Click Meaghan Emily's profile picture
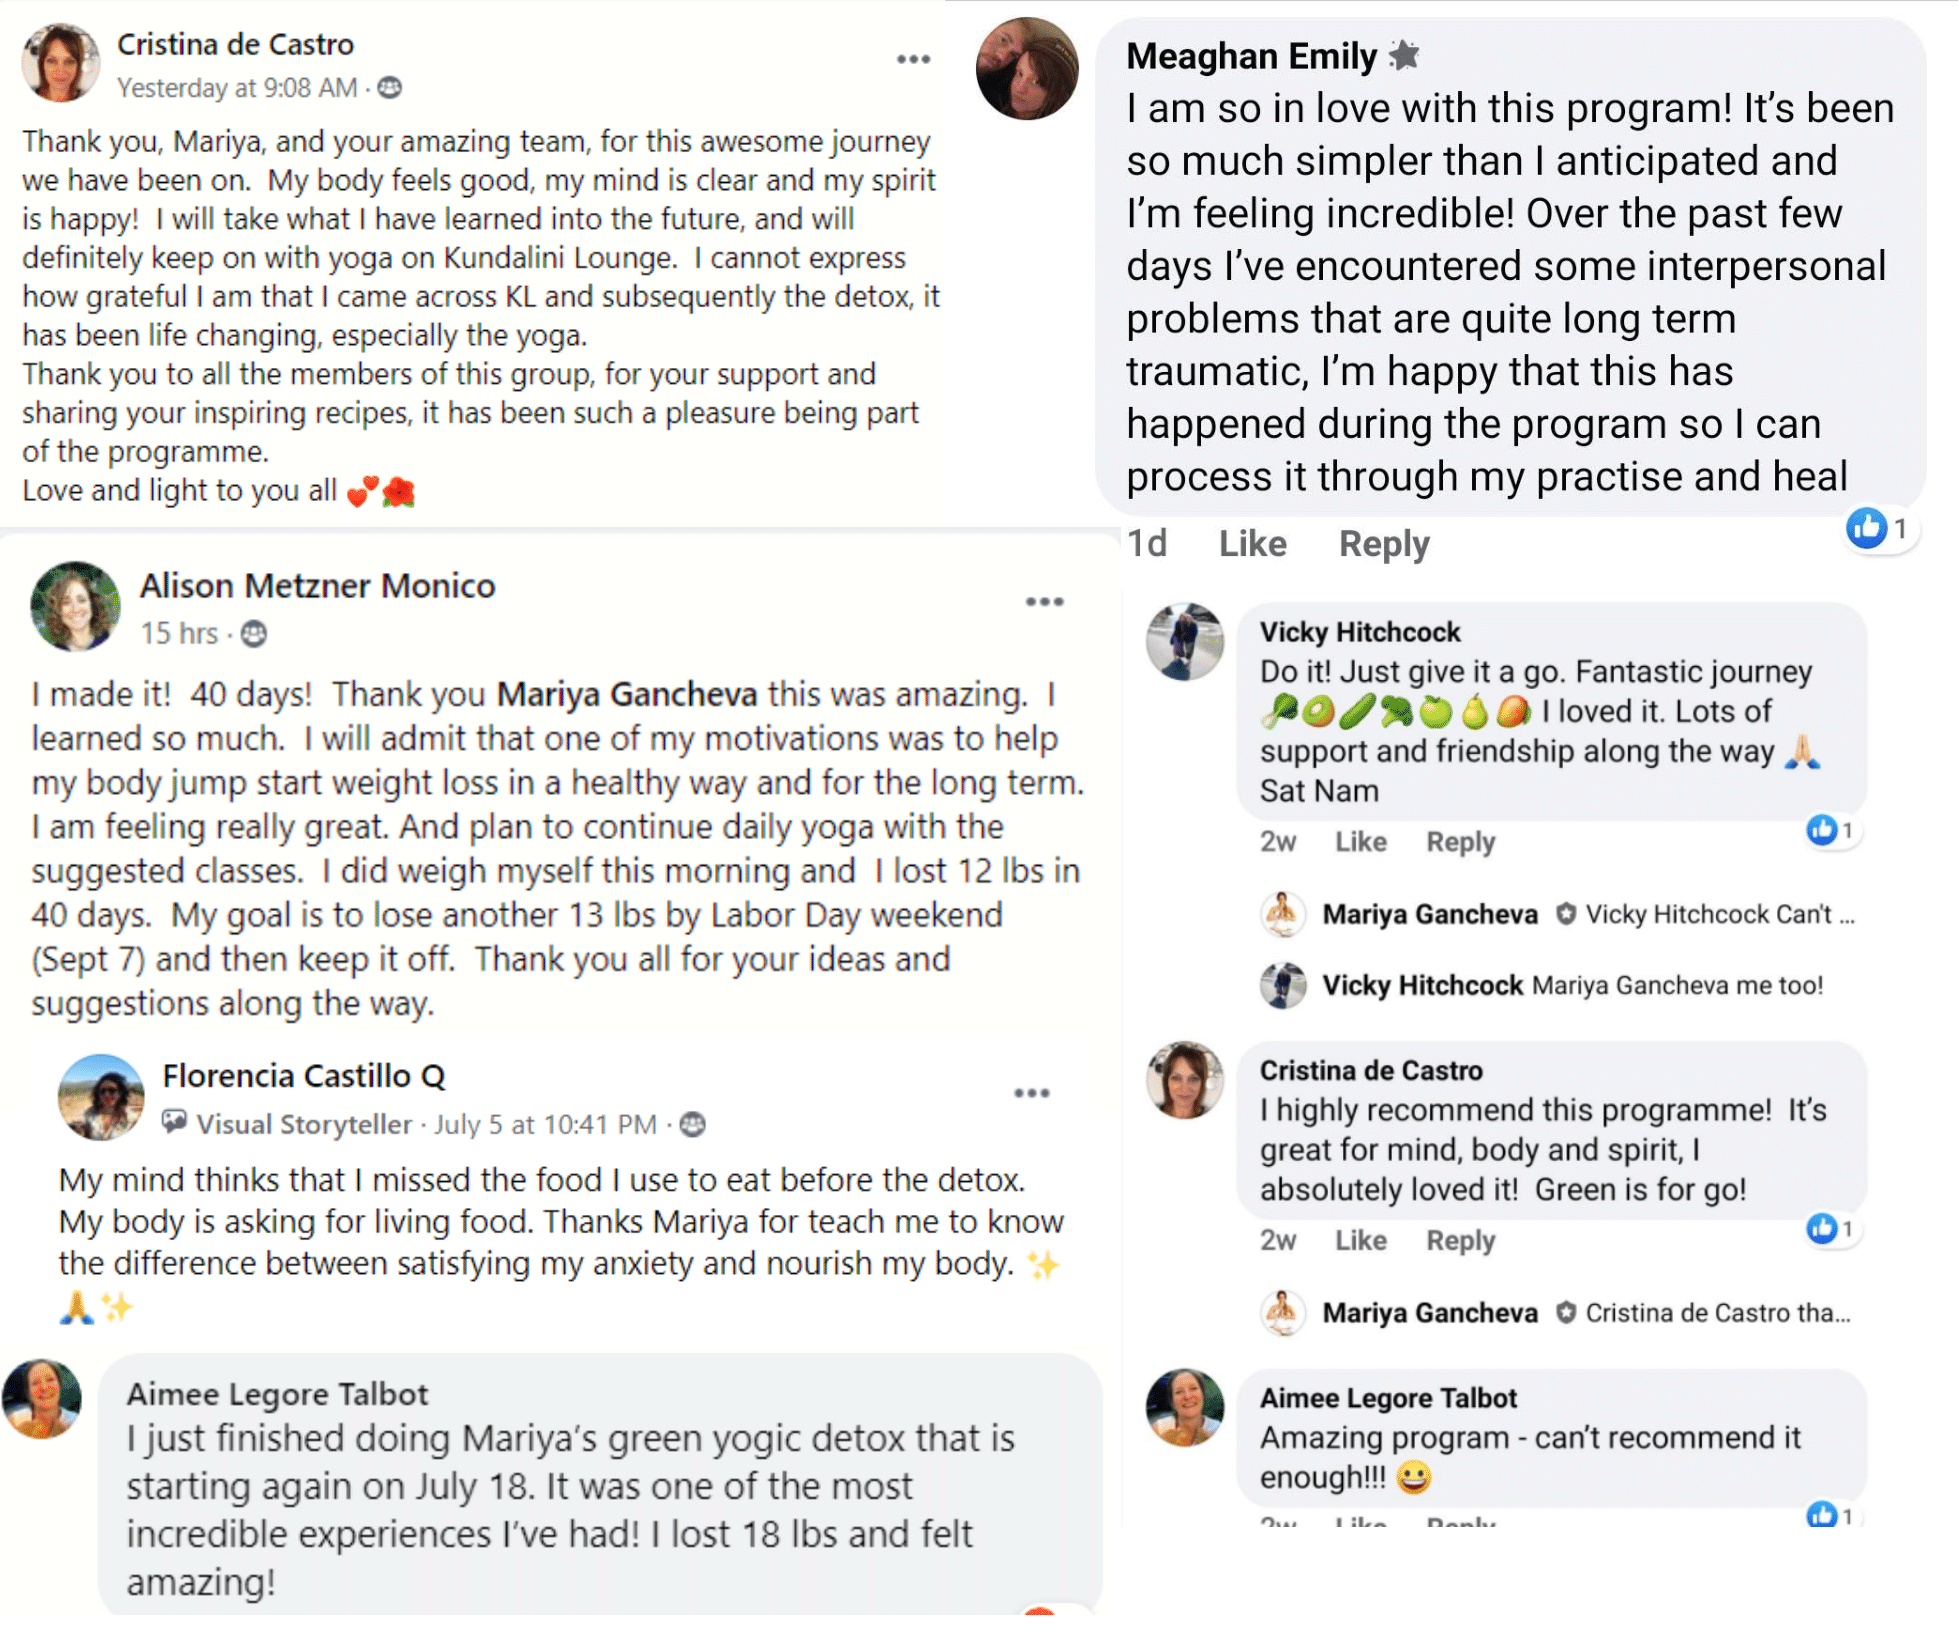Image resolution: width=1959 pixels, height=1642 pixels. point(1027,69)
